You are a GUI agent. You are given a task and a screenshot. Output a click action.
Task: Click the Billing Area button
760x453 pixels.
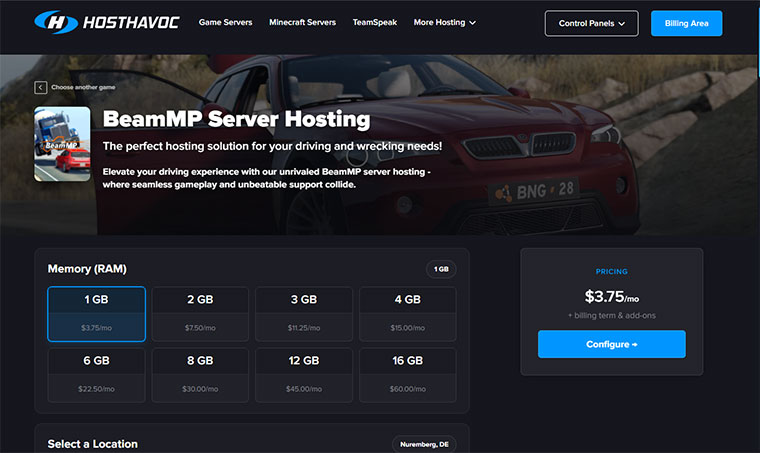coord(686,23)
